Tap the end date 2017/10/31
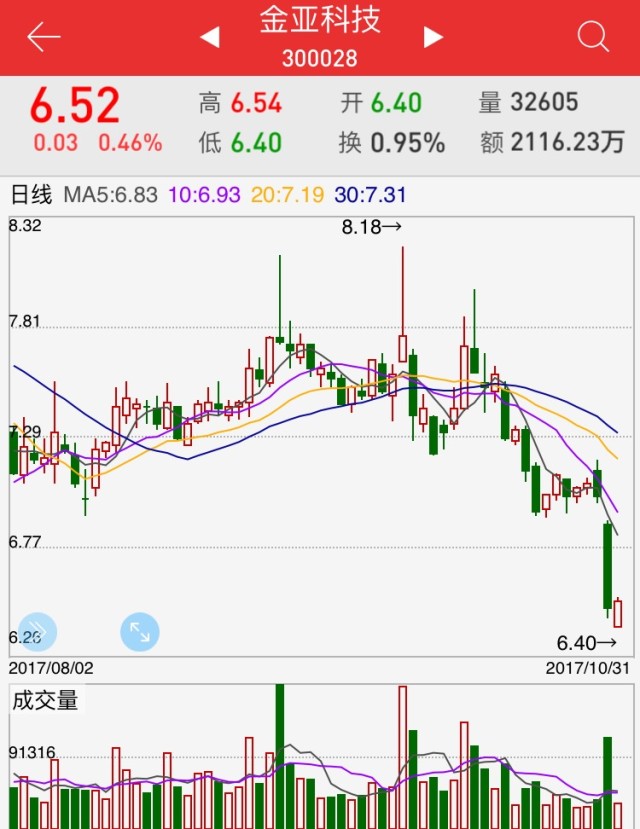This screenshot has width=640, height=829. pyautogui.click(x=588, y=668)
